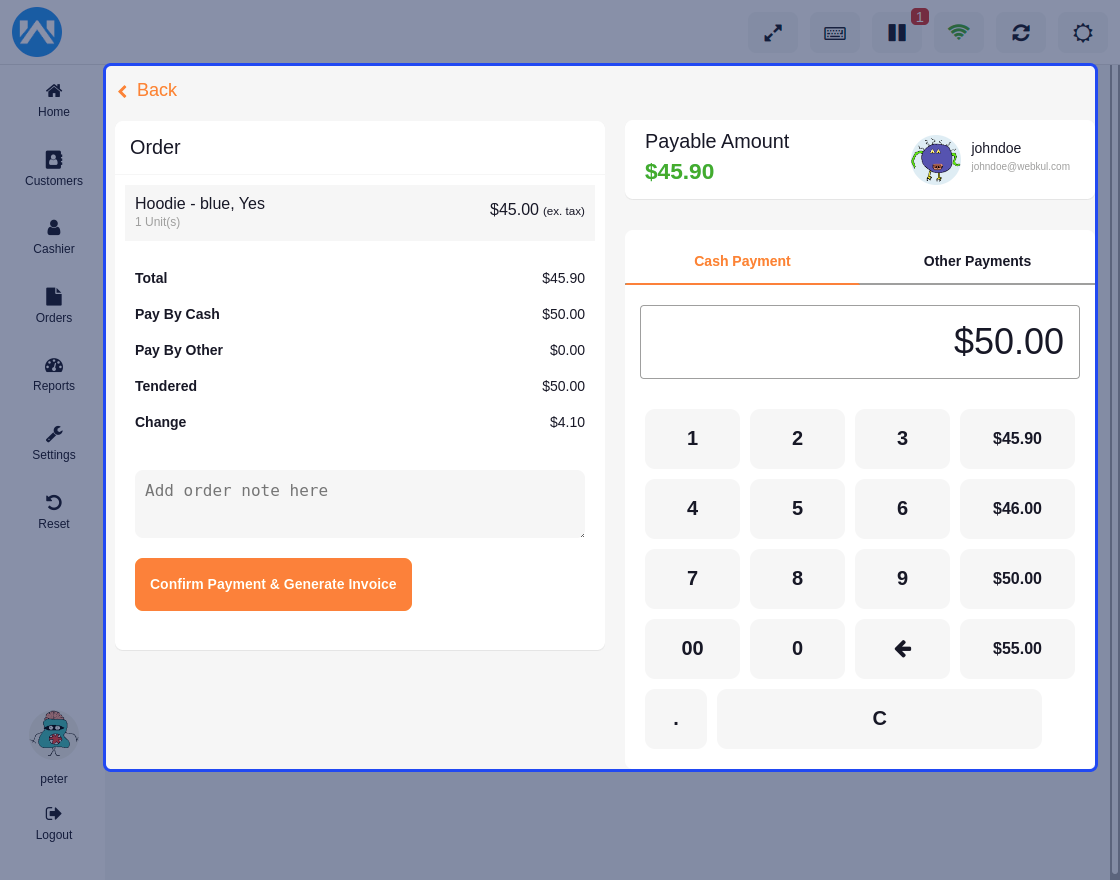Select the Cash Payment tab

click(x=742, y=261)
